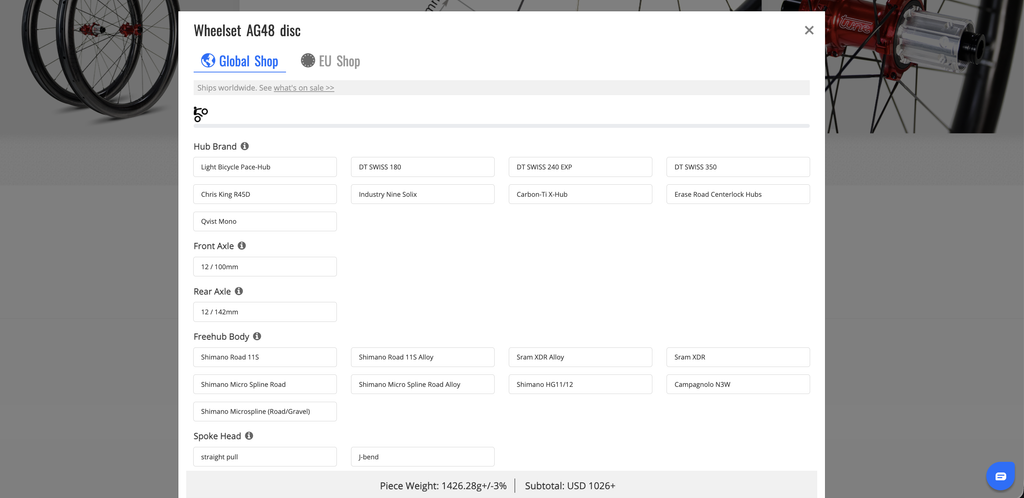Select straight pull spoke head
The width and height of the screenshot is (1024, 498).
point(265,457)
